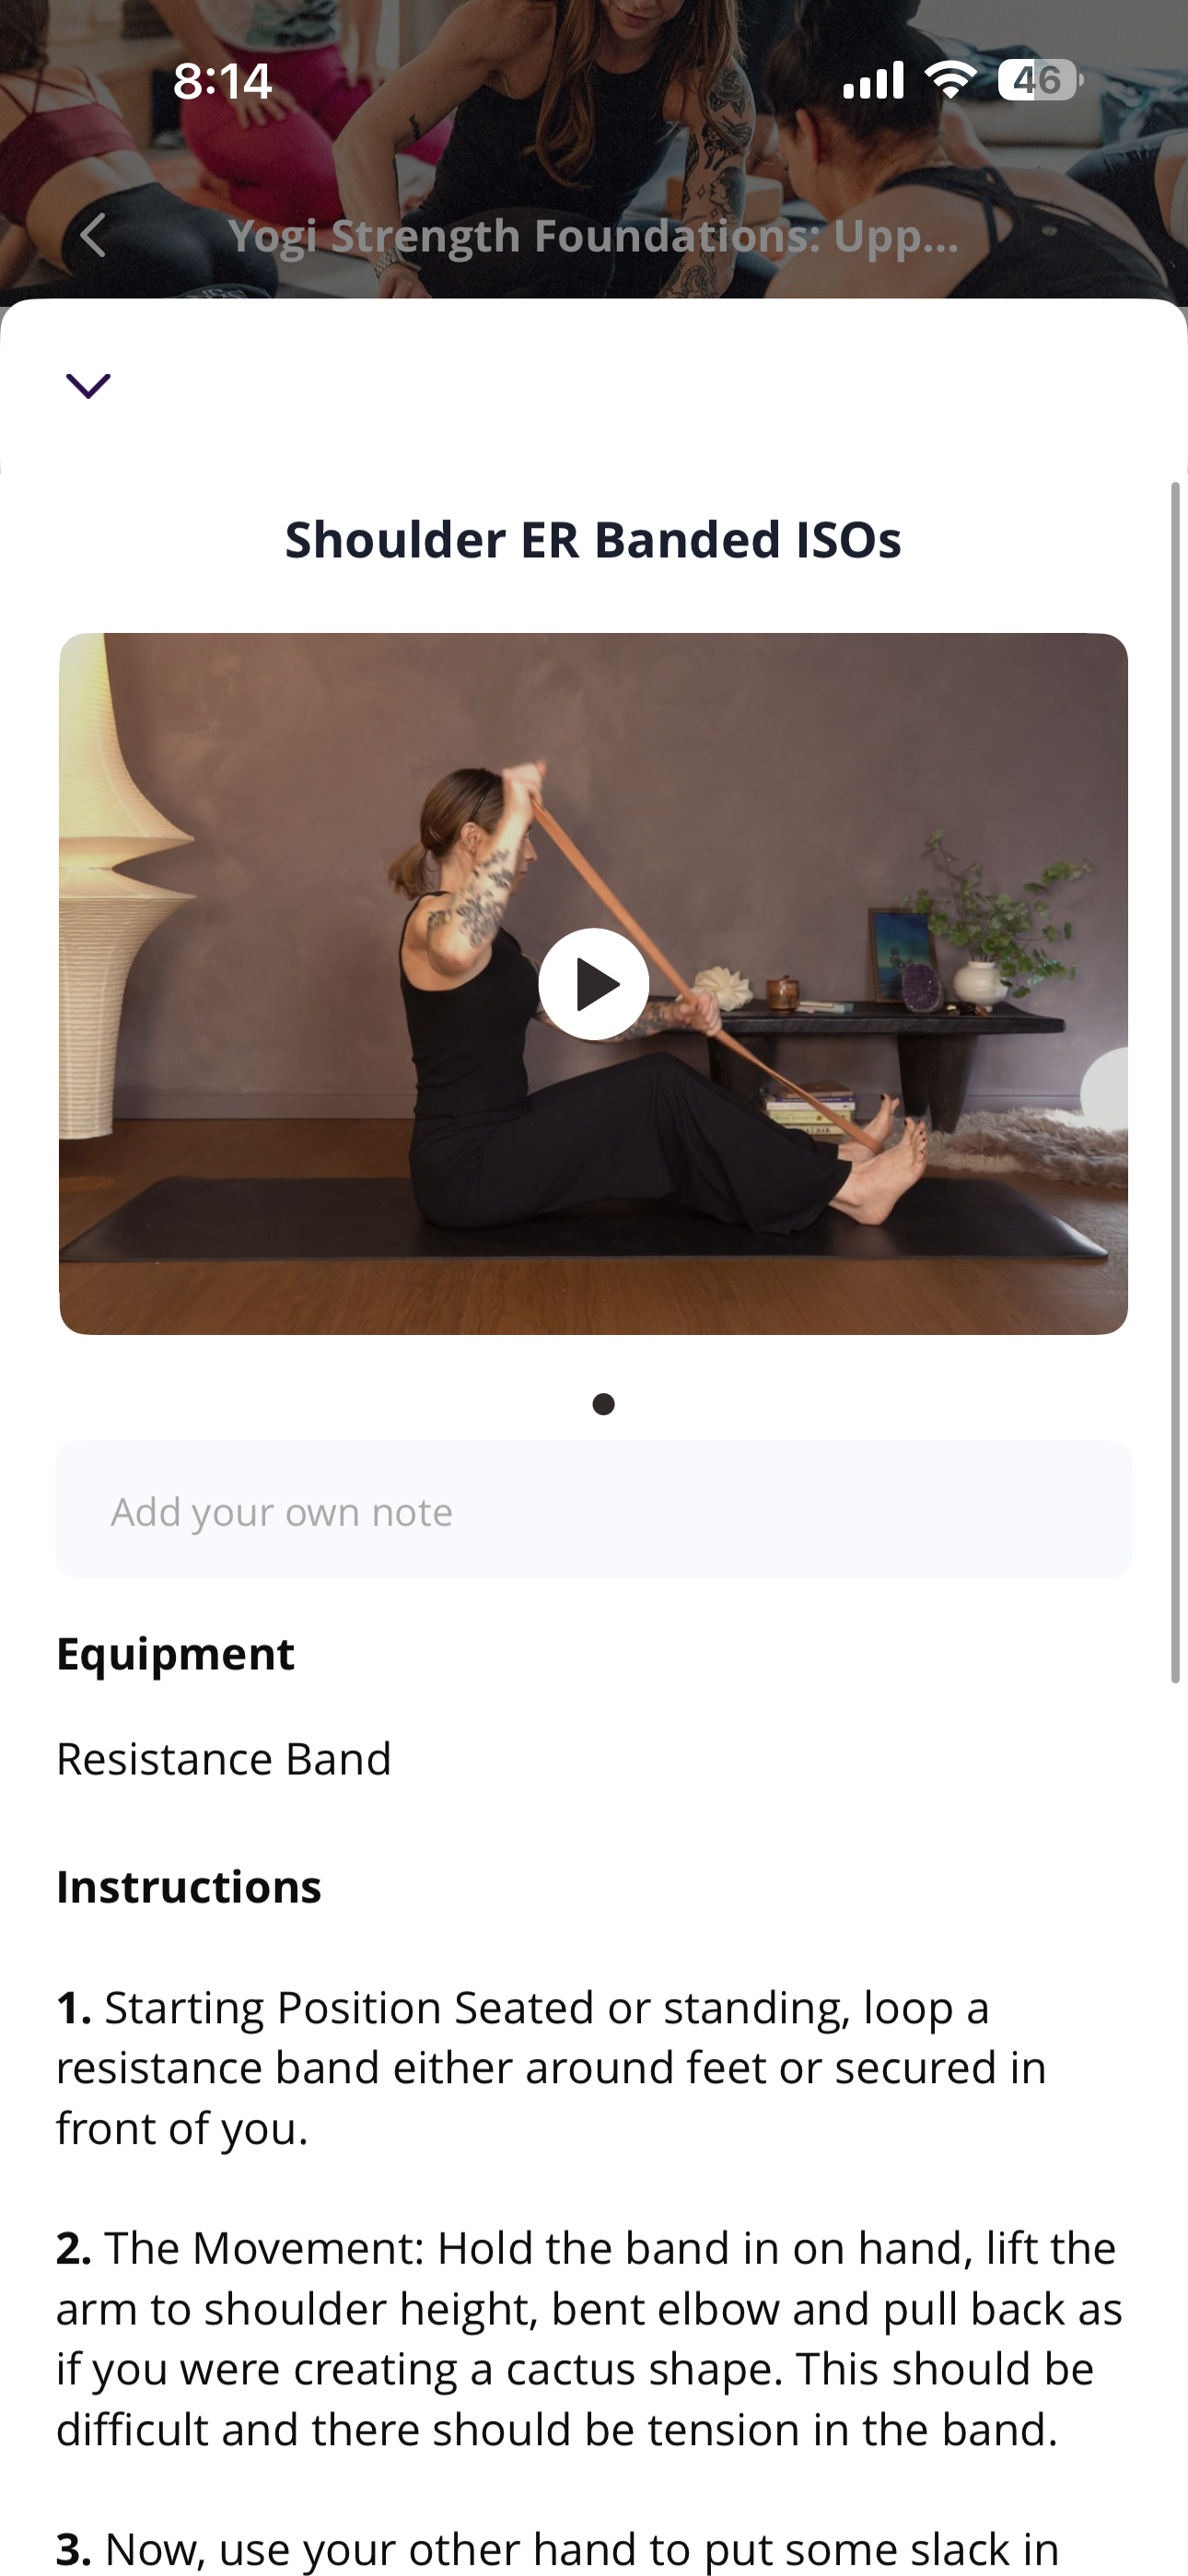The image size is (1188, 2576).
Task: Select the Instructions section heading
Action: tap(189, 1887)
